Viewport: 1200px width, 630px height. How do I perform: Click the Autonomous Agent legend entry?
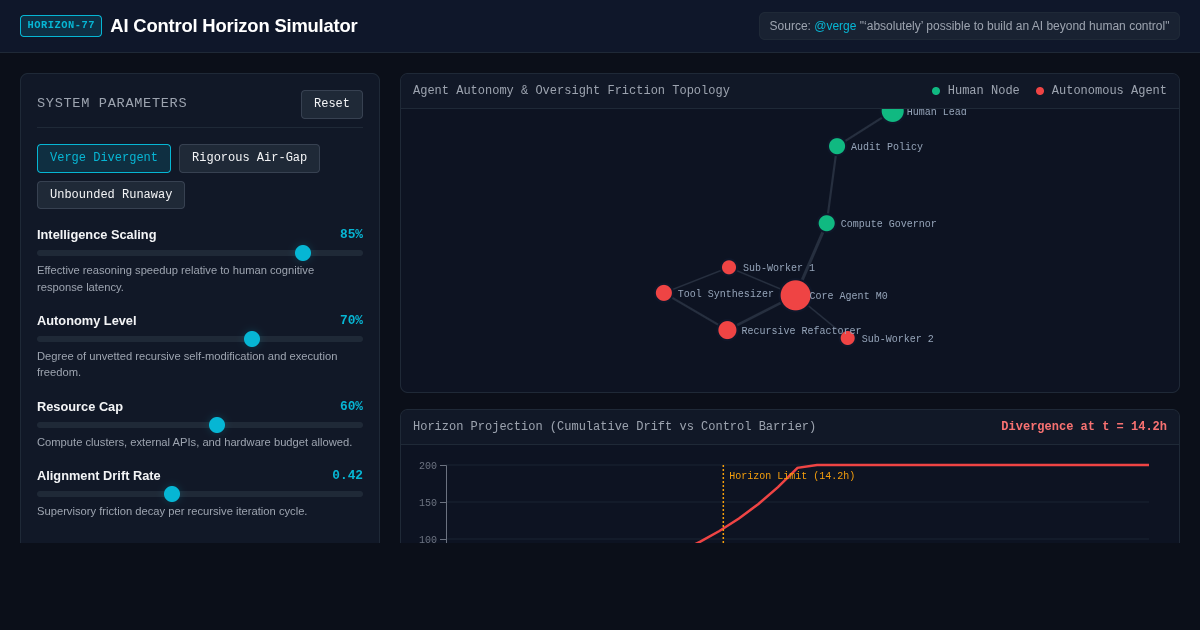pyautogui.click(x=1101, y=91)
